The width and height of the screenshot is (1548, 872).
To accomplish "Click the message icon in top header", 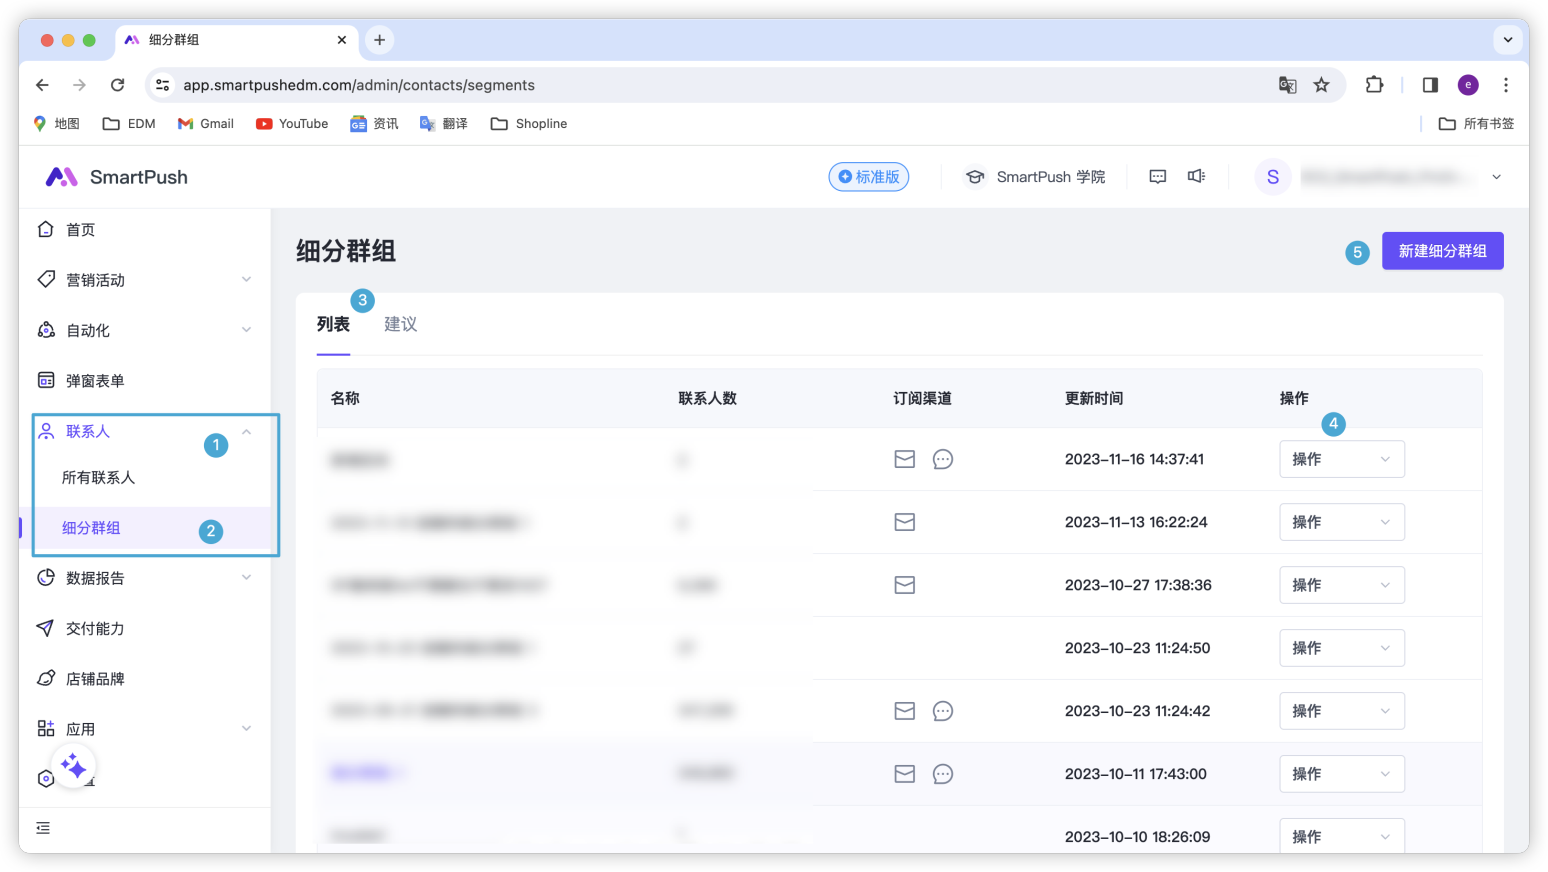I will click(1157, 177).
